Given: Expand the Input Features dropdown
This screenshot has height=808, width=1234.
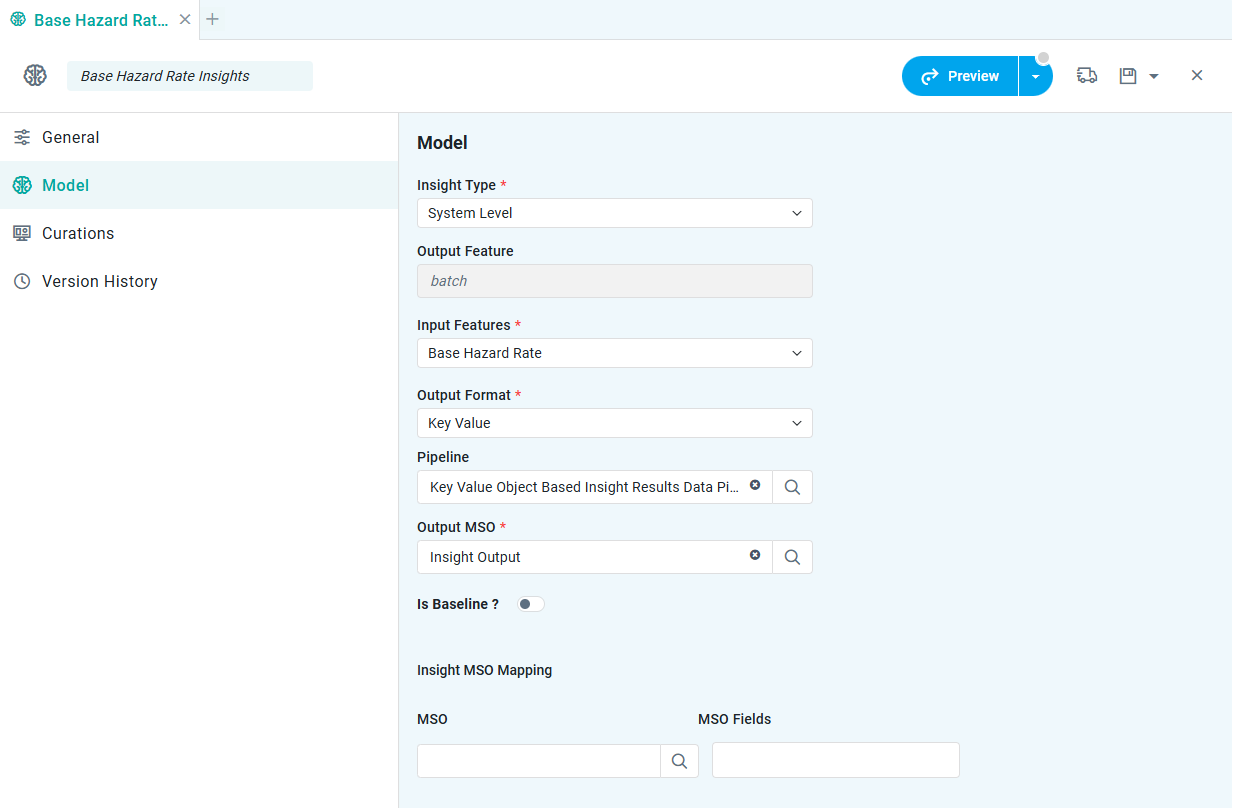Looking at the screenshot, I should (x=615, y=353).
